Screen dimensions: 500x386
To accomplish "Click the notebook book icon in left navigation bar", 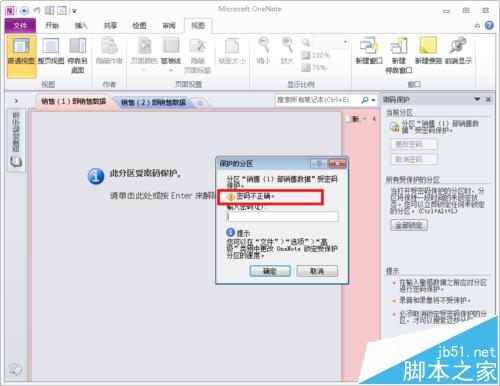I will coord(16,162).
